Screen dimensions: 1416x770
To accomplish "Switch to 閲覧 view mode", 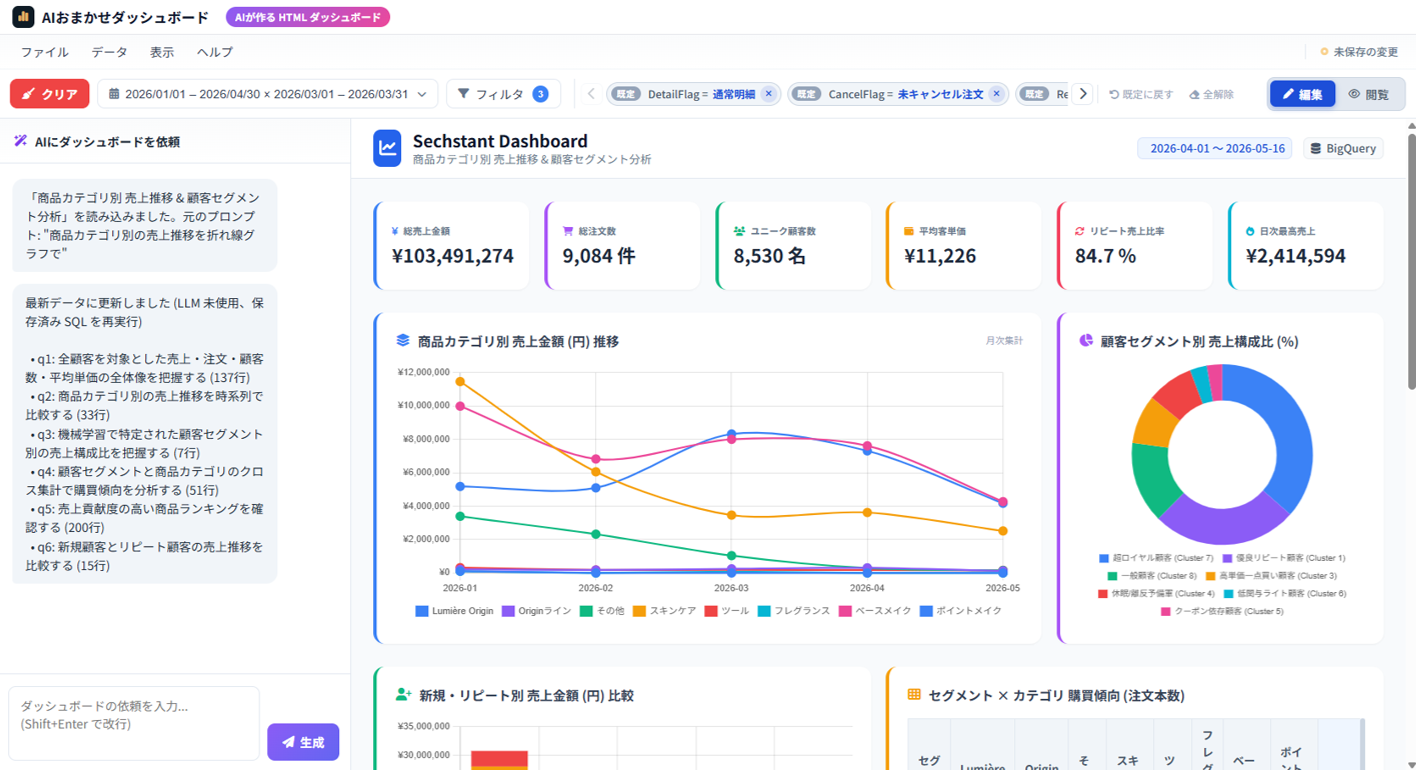I will (1369, 94).
